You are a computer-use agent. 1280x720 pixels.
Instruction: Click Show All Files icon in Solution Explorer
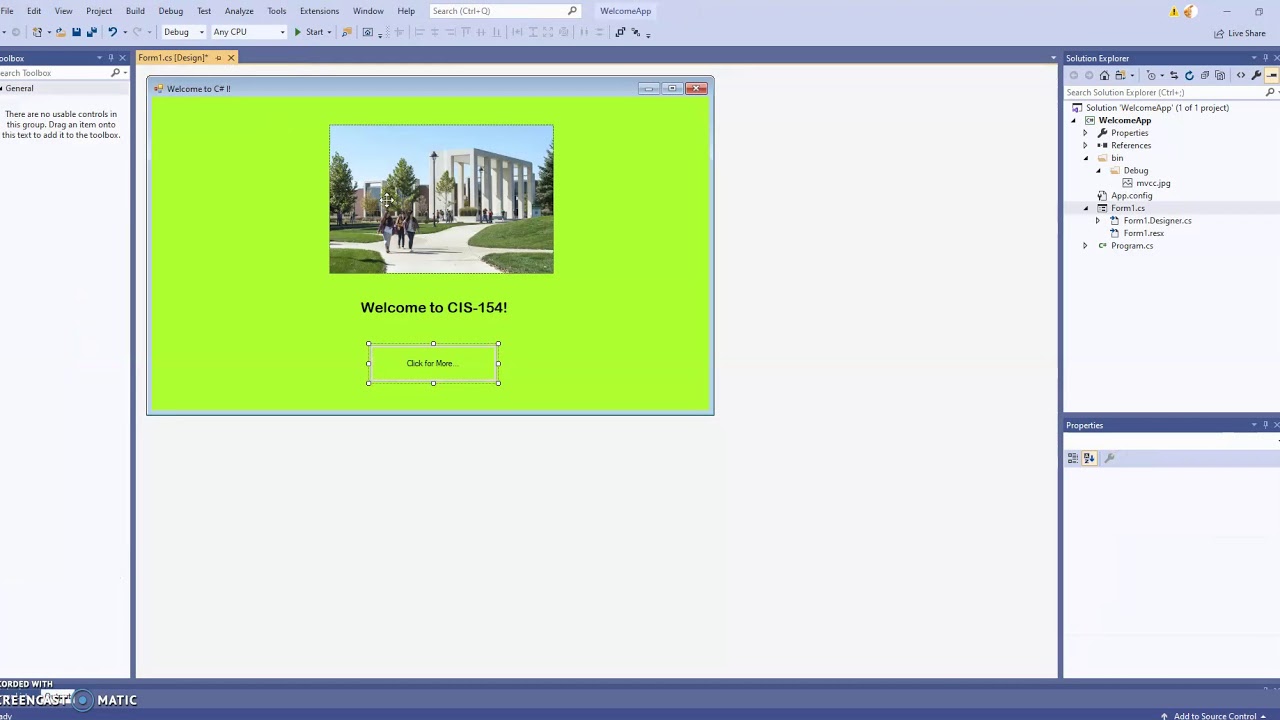[1220, 75]
